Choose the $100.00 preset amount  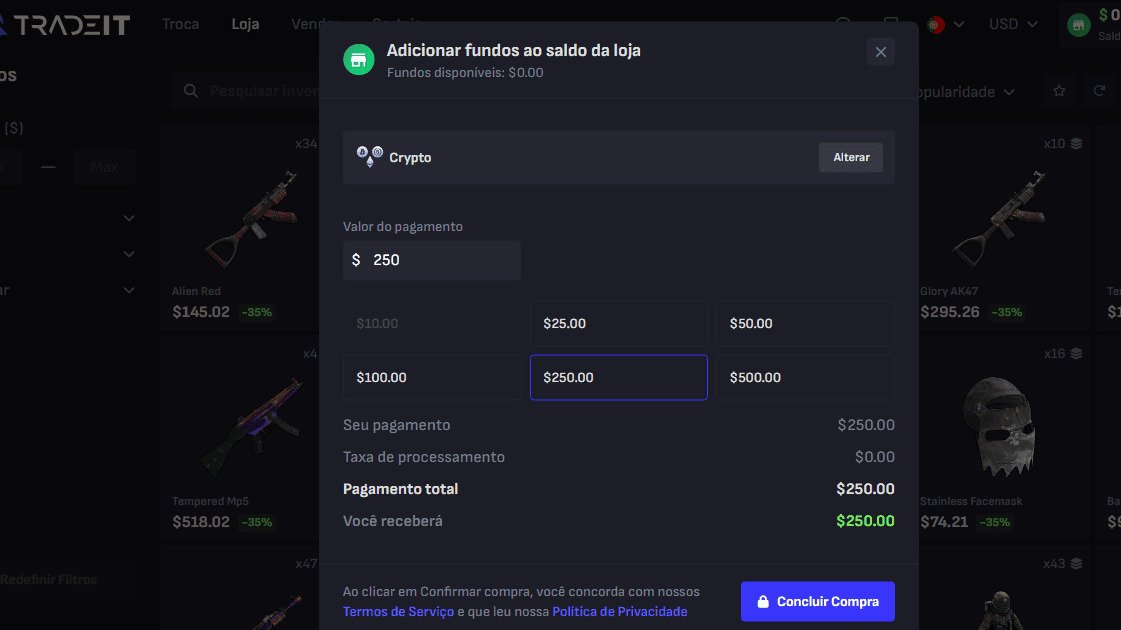tap(431, 377)
